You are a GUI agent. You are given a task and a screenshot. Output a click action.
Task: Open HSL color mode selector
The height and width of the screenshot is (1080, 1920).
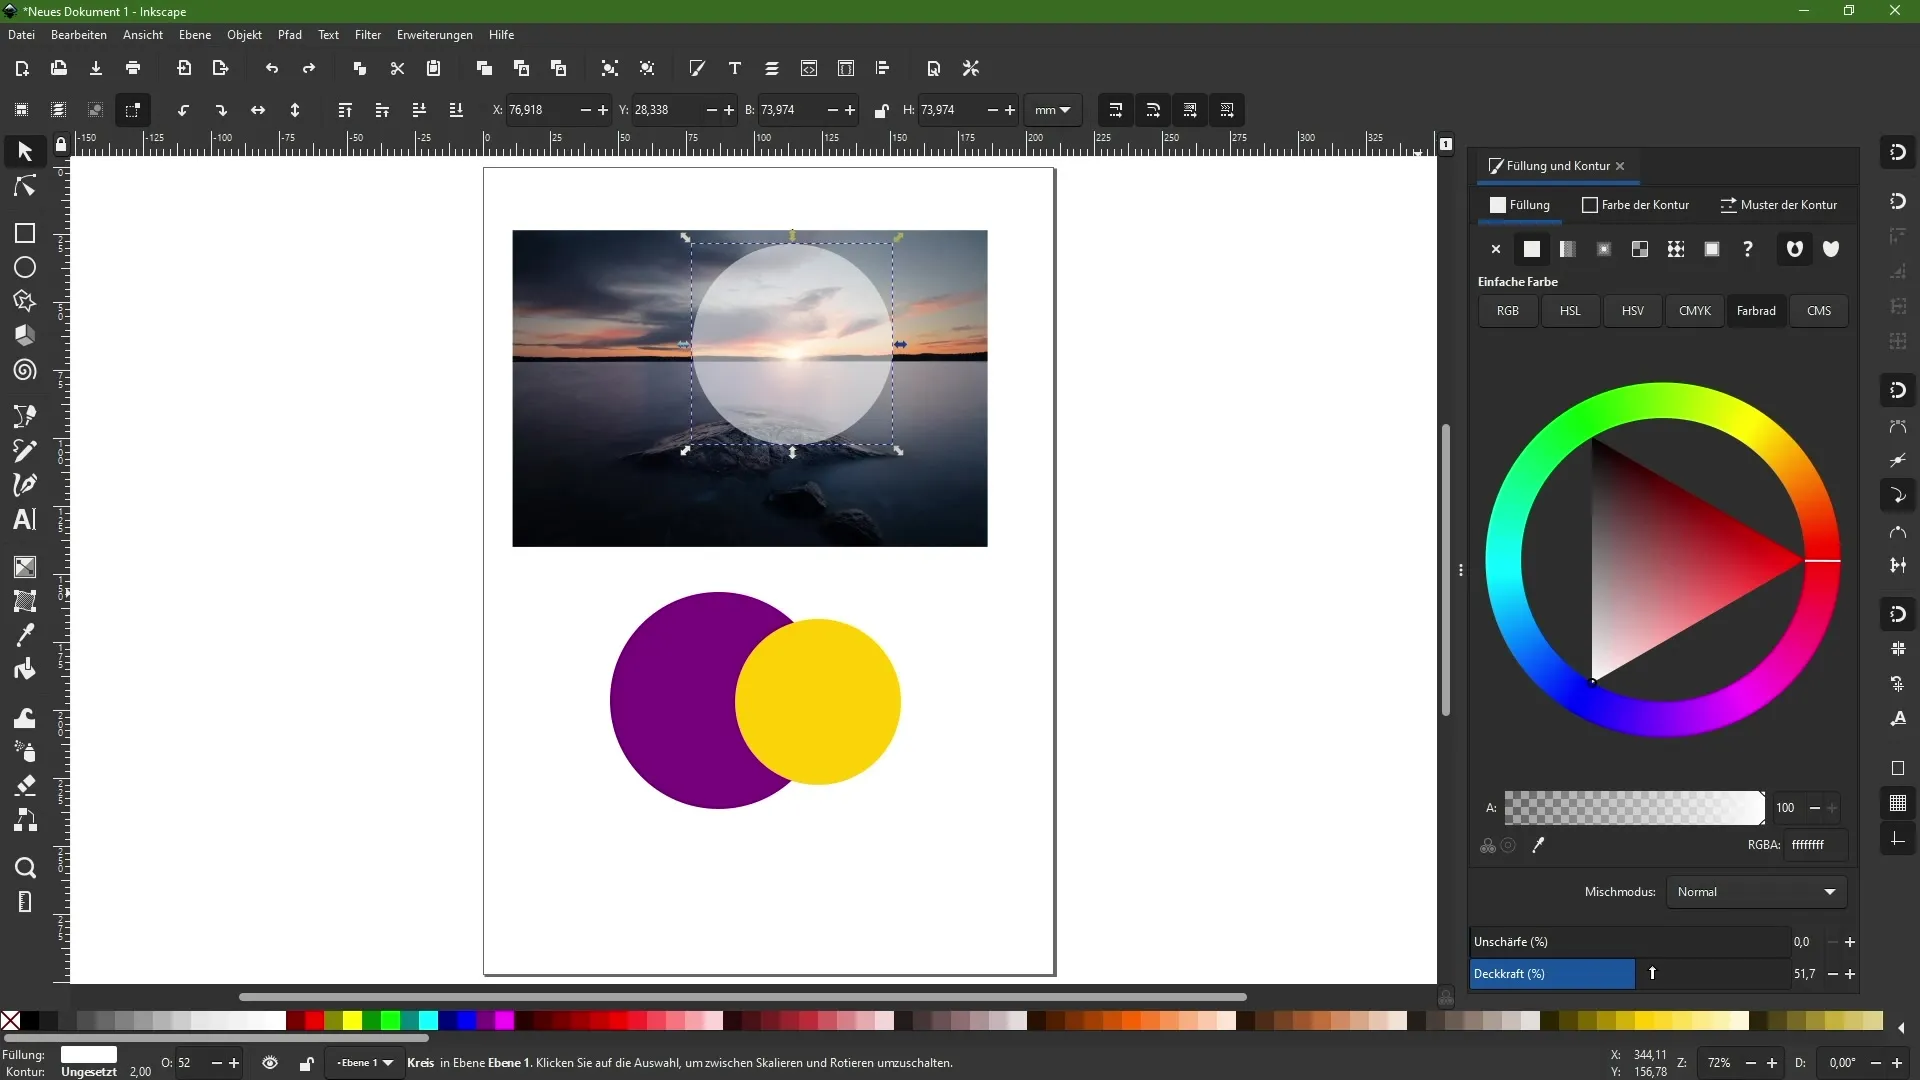[1569, 310]
